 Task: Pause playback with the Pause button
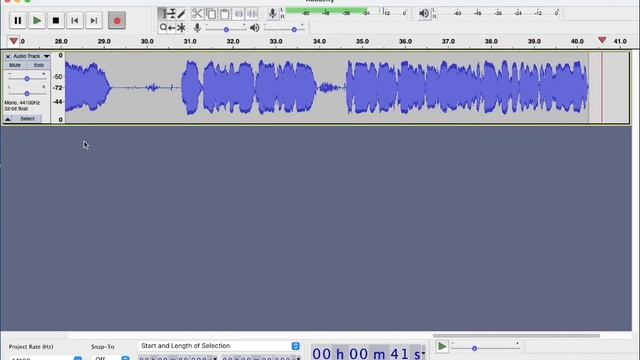click(18, 20)
